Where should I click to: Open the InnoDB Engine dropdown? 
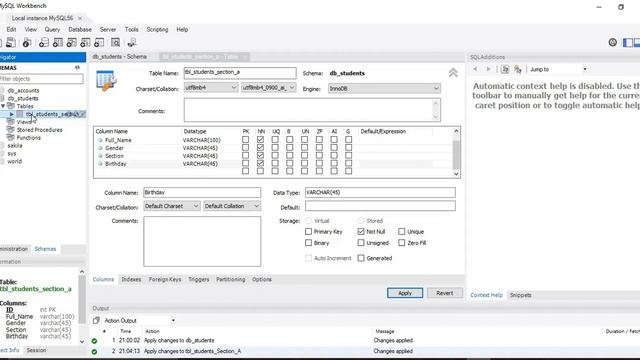click(x=384, y=88)
